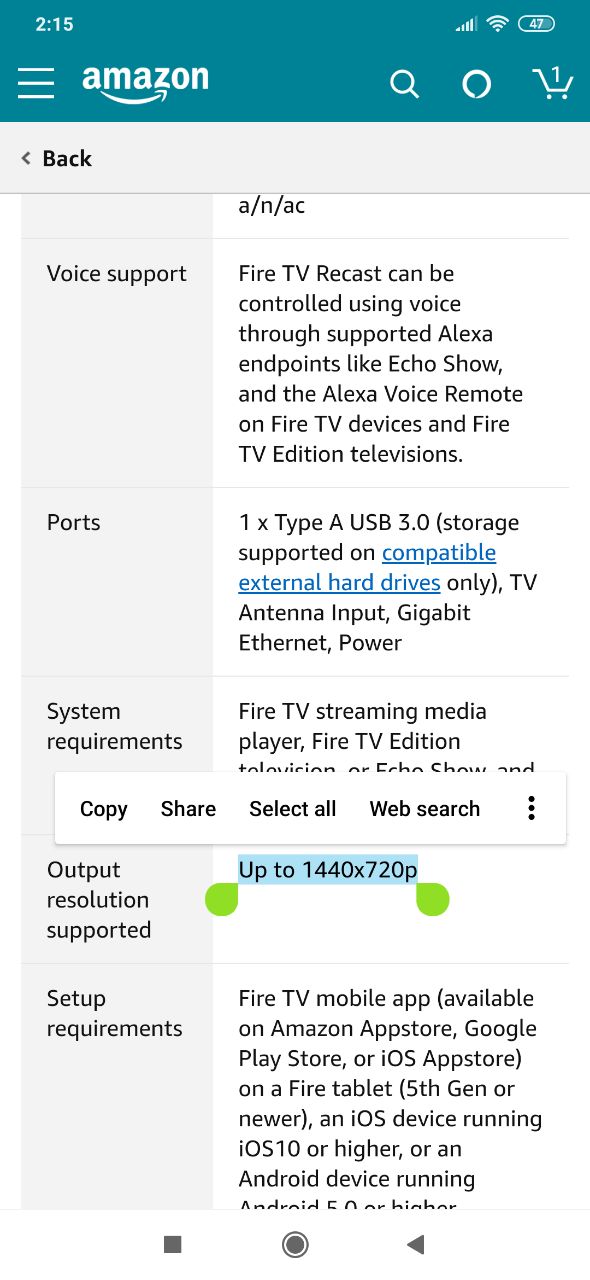Choose Web search from selection menu

click(x=425, y=809)
